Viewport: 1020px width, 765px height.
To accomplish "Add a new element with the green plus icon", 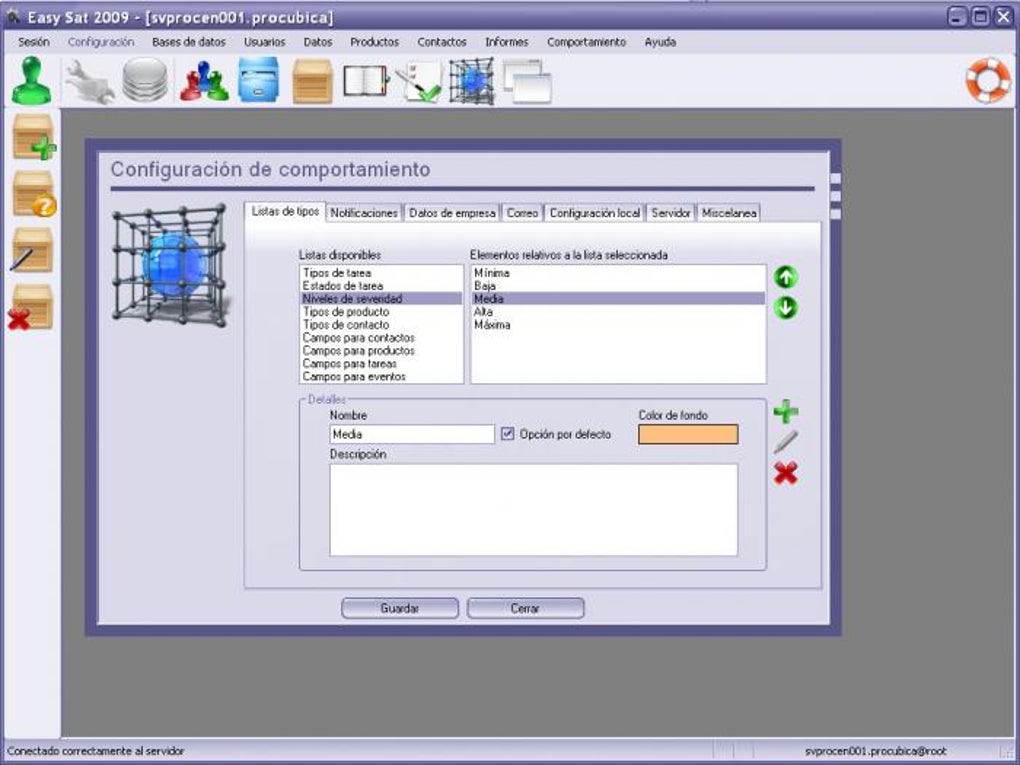I will click(786, 410).
